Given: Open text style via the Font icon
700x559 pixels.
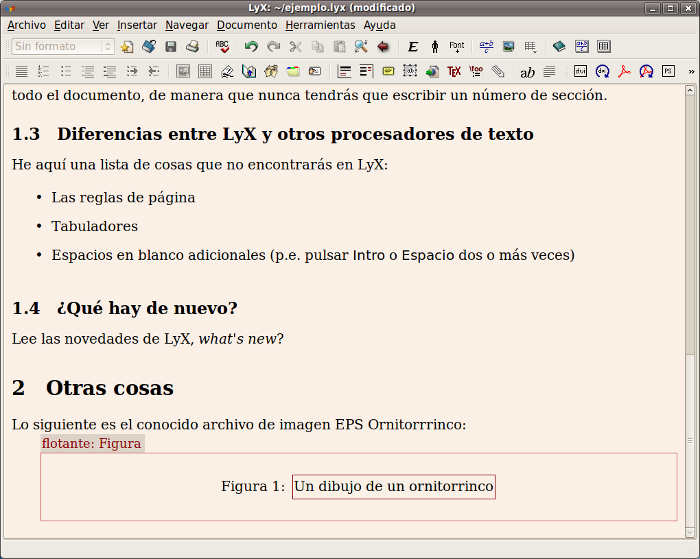Looking at the screenshot, I should [457, 46].
